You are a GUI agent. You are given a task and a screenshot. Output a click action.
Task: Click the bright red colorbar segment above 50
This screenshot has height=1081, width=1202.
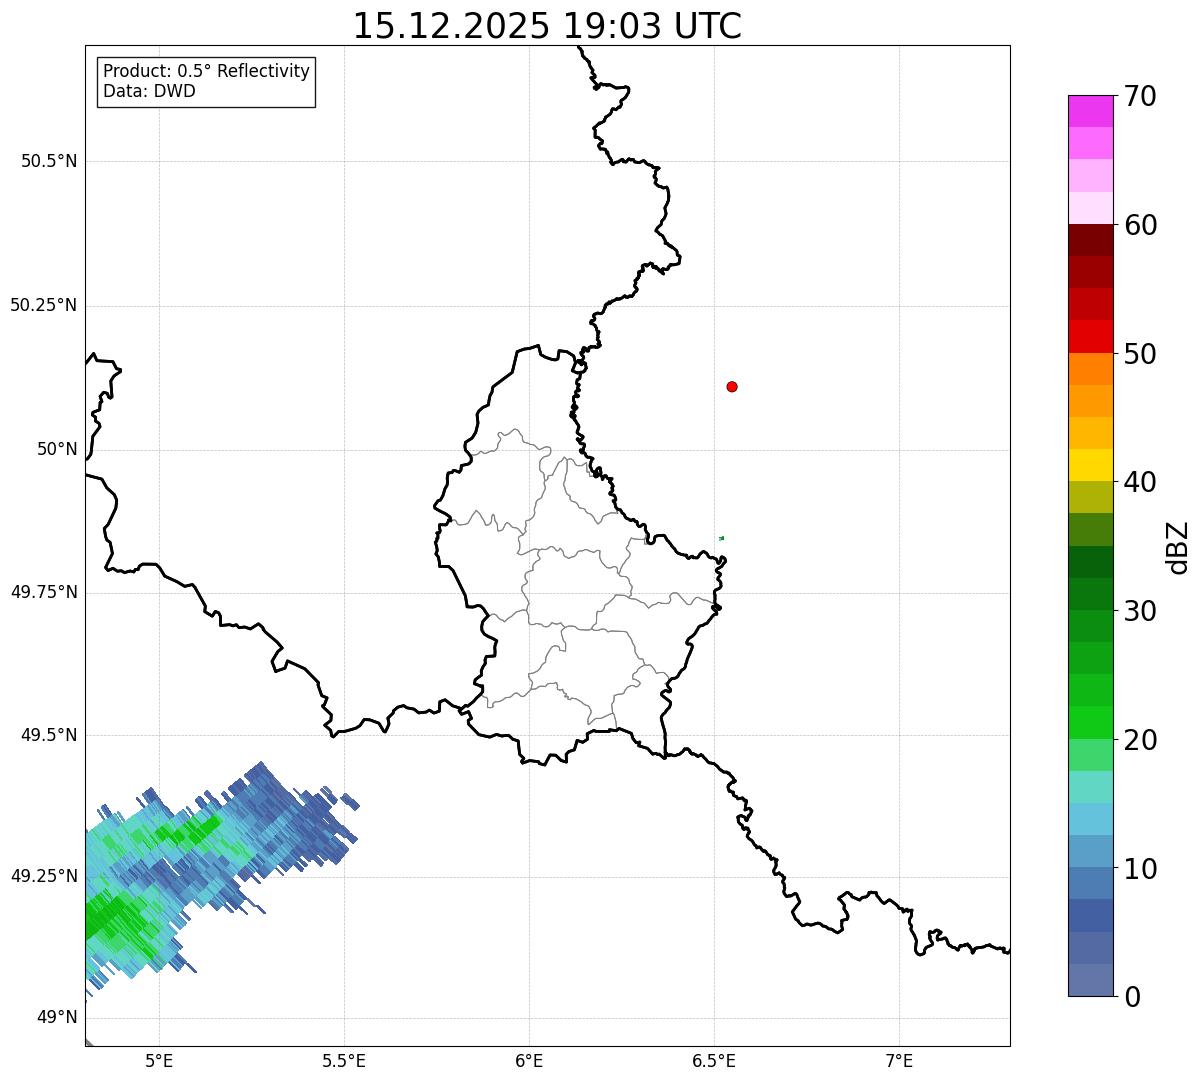pos(1090,336)
